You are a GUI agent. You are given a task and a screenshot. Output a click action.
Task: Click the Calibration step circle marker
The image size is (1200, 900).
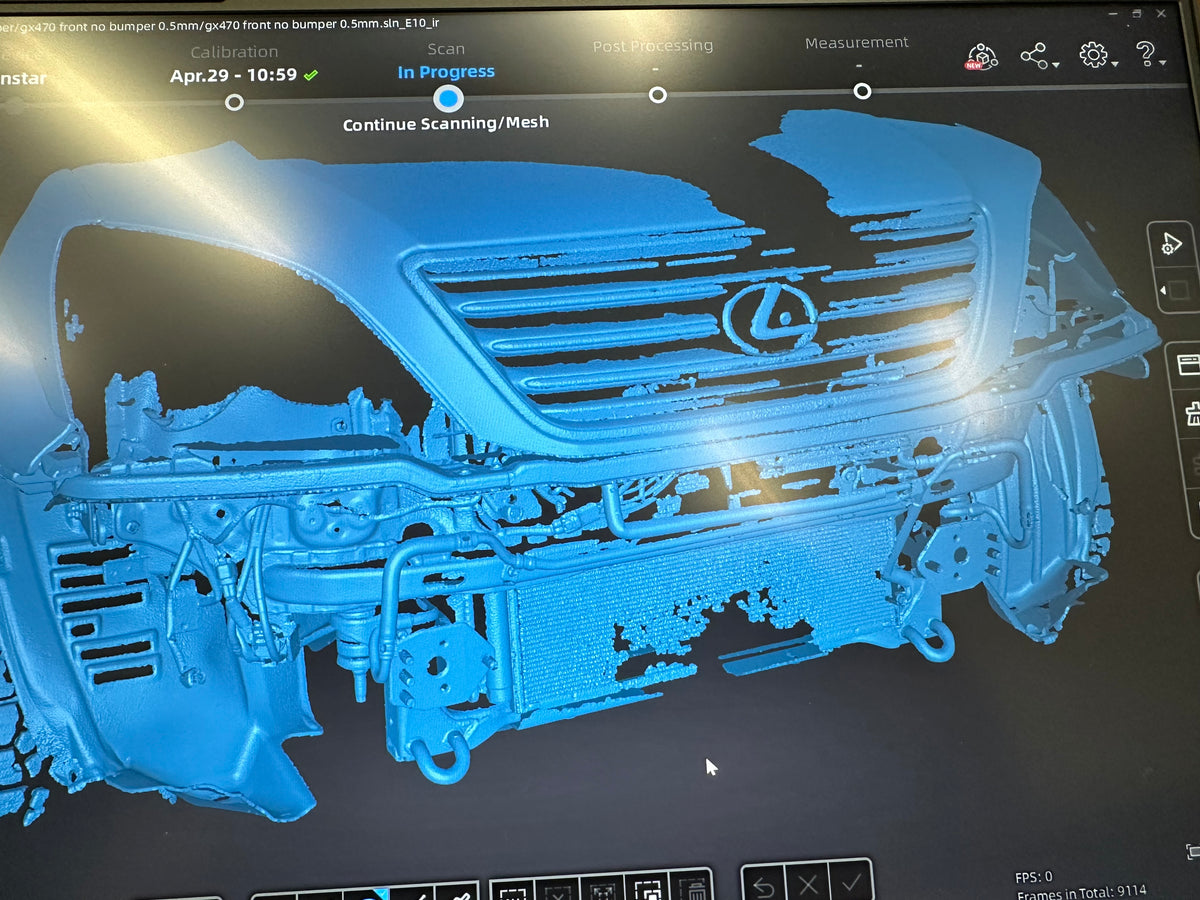click(234, 102)
